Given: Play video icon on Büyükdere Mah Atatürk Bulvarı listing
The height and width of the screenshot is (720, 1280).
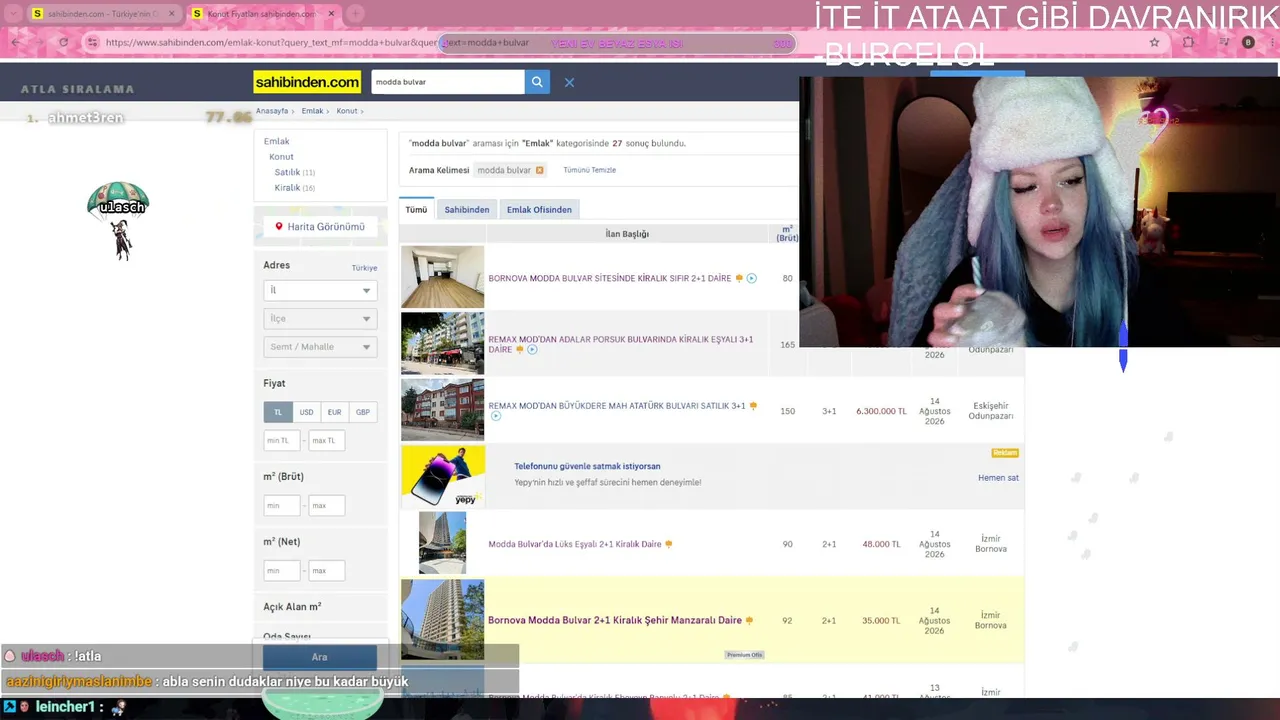Looking at the screenshot, I should [x=495, y=416].
